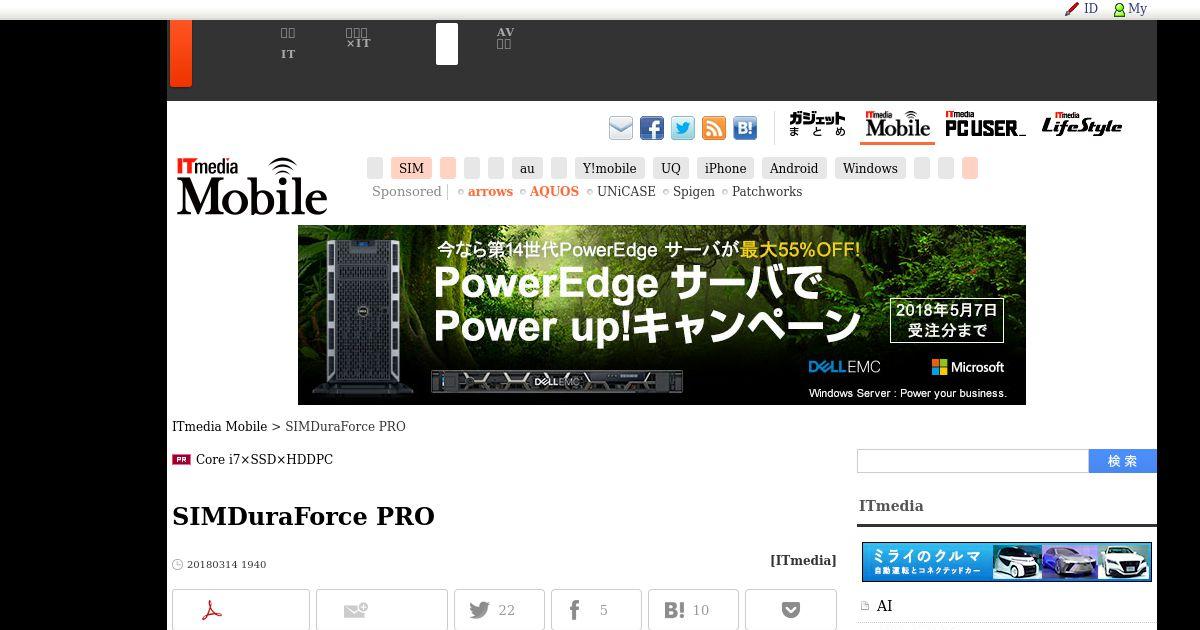The width and height of the screenshot is (1200, 630).
Task: Select the Windows category tag
Action: pyautogui.click(x=870, y=168)
